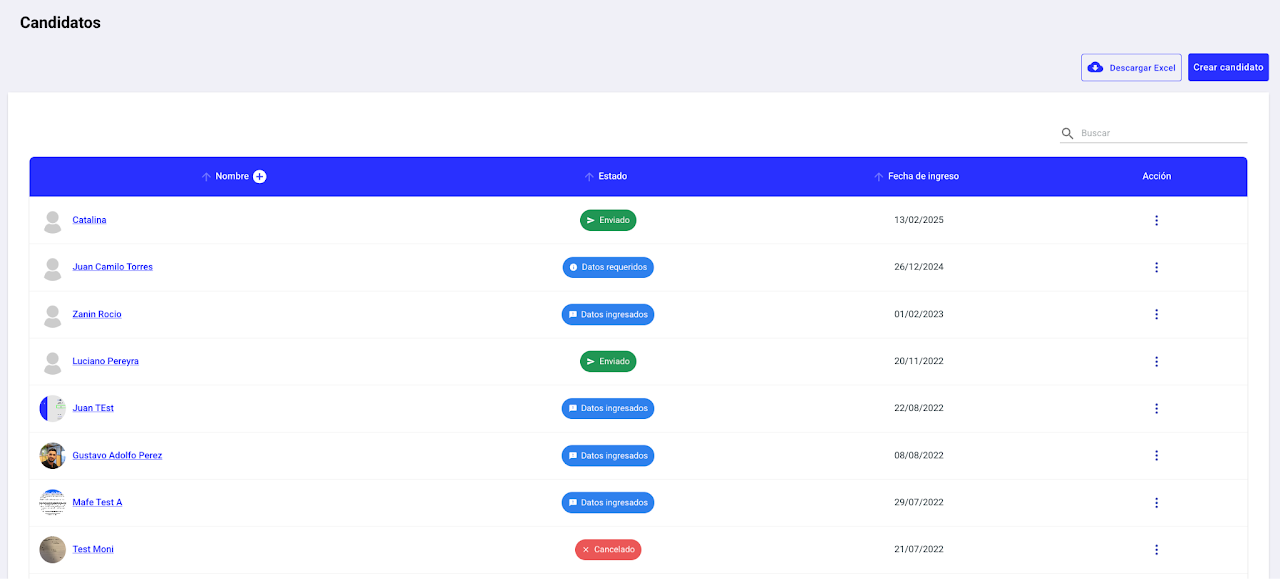The width and height of the screenshot is (1280, 579).
Task: Sort by Estado column arrow
Action: (x=589, y=176)
